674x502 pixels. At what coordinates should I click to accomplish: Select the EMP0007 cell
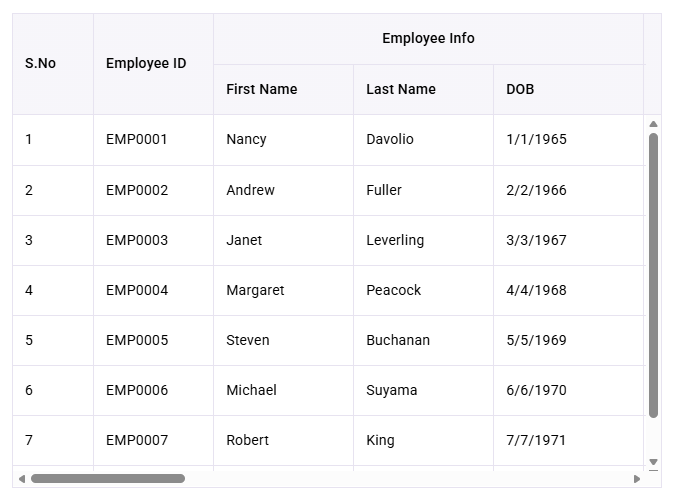tap(153, 441)
